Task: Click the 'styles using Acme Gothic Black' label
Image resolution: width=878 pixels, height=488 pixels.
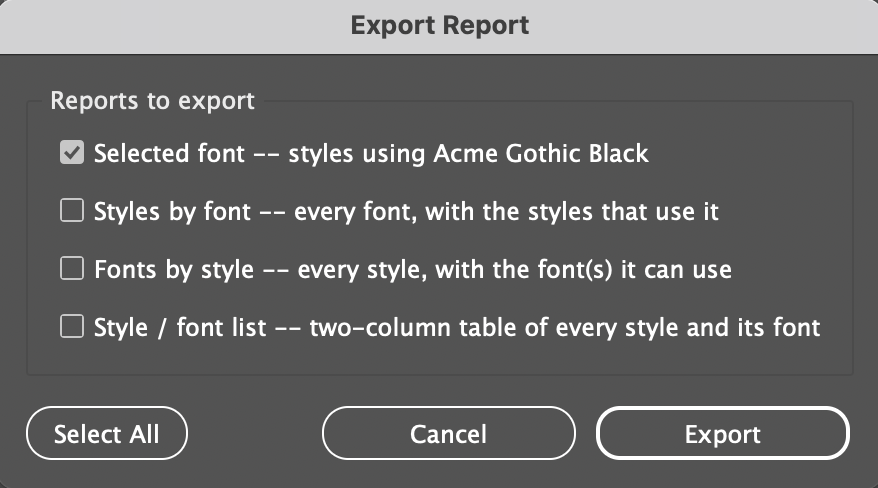Action: (x=469, y=154)
